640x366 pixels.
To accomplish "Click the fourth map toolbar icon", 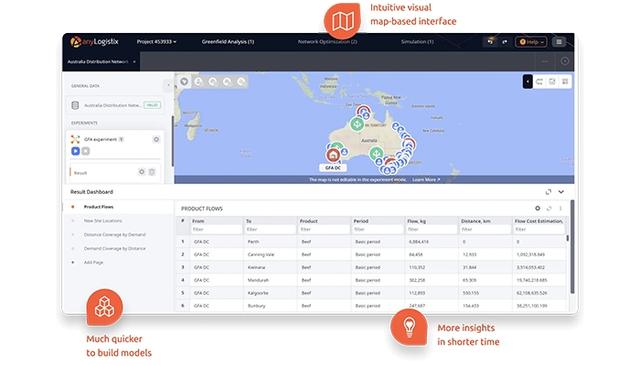I will (x=227, y=82).
